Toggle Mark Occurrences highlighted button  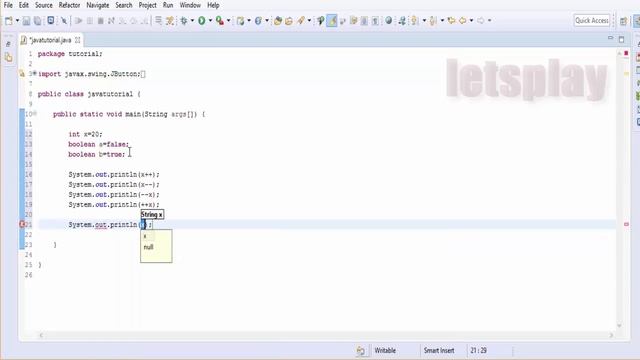pyautogui.click(x=332, y=21)
